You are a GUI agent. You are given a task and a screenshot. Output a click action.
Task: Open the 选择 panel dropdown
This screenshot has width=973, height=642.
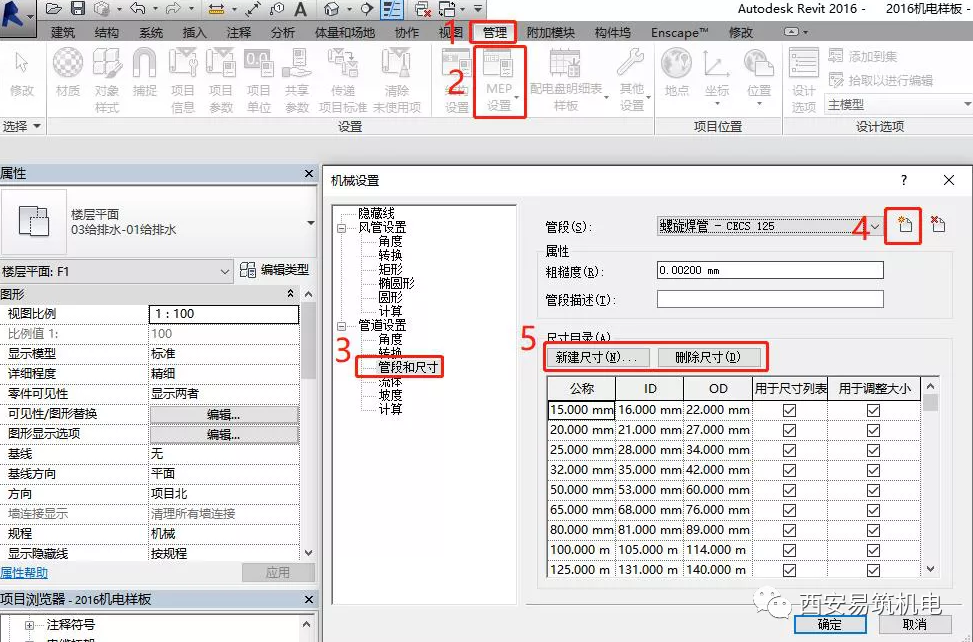point(20,127)
